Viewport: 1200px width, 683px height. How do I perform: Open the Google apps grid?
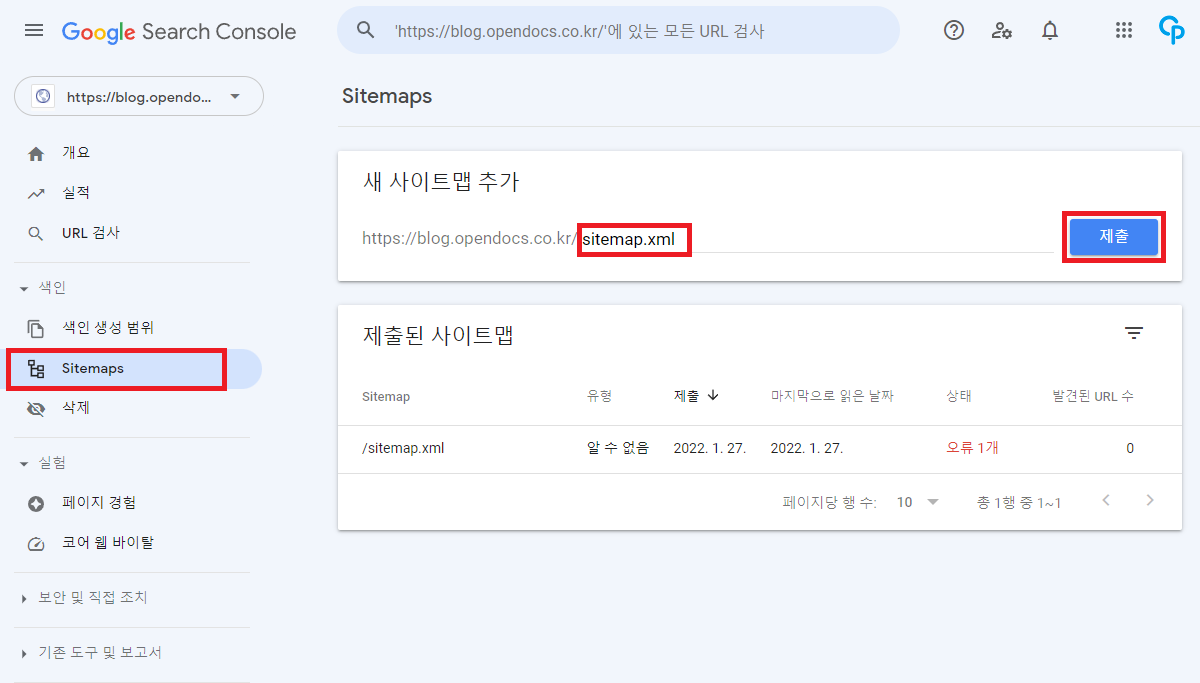[x=1123, y=30]
